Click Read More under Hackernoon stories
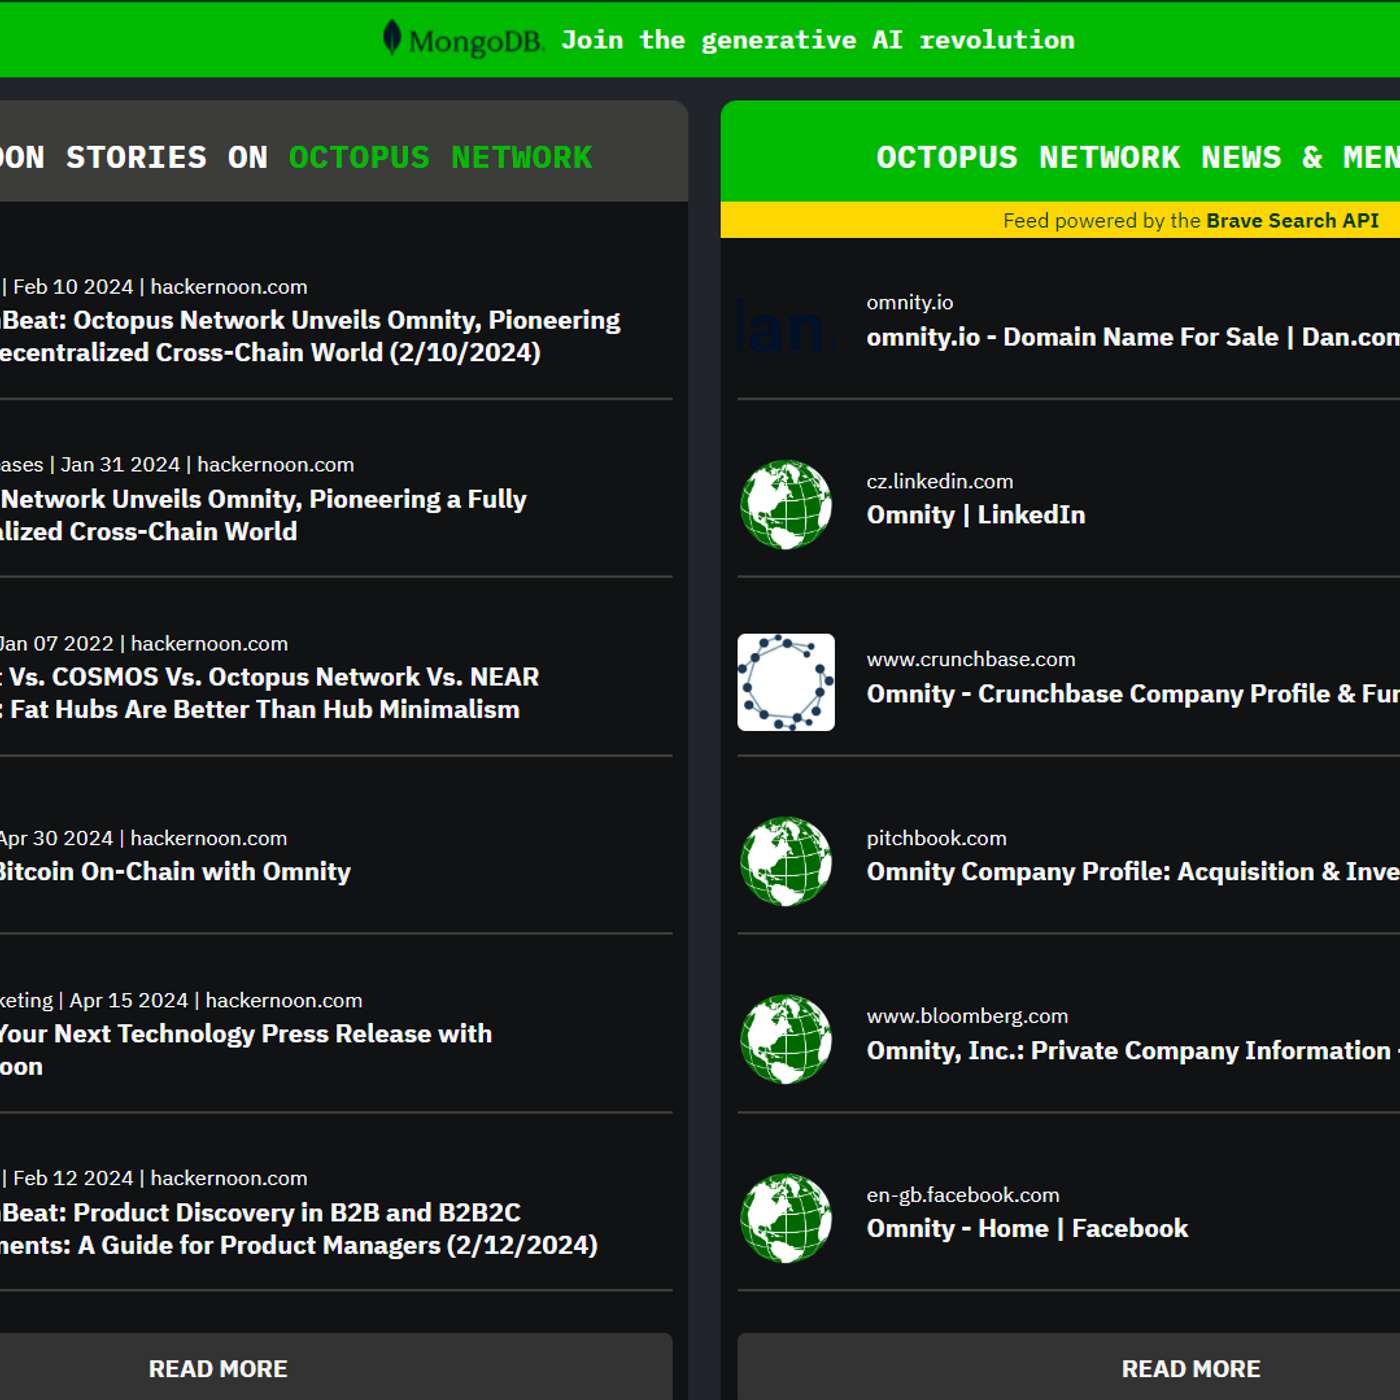 coord(218,1368)
